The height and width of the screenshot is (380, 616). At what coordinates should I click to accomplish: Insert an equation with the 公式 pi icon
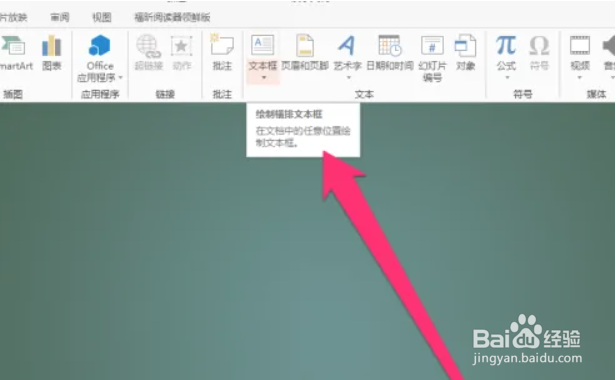[506, 46]
